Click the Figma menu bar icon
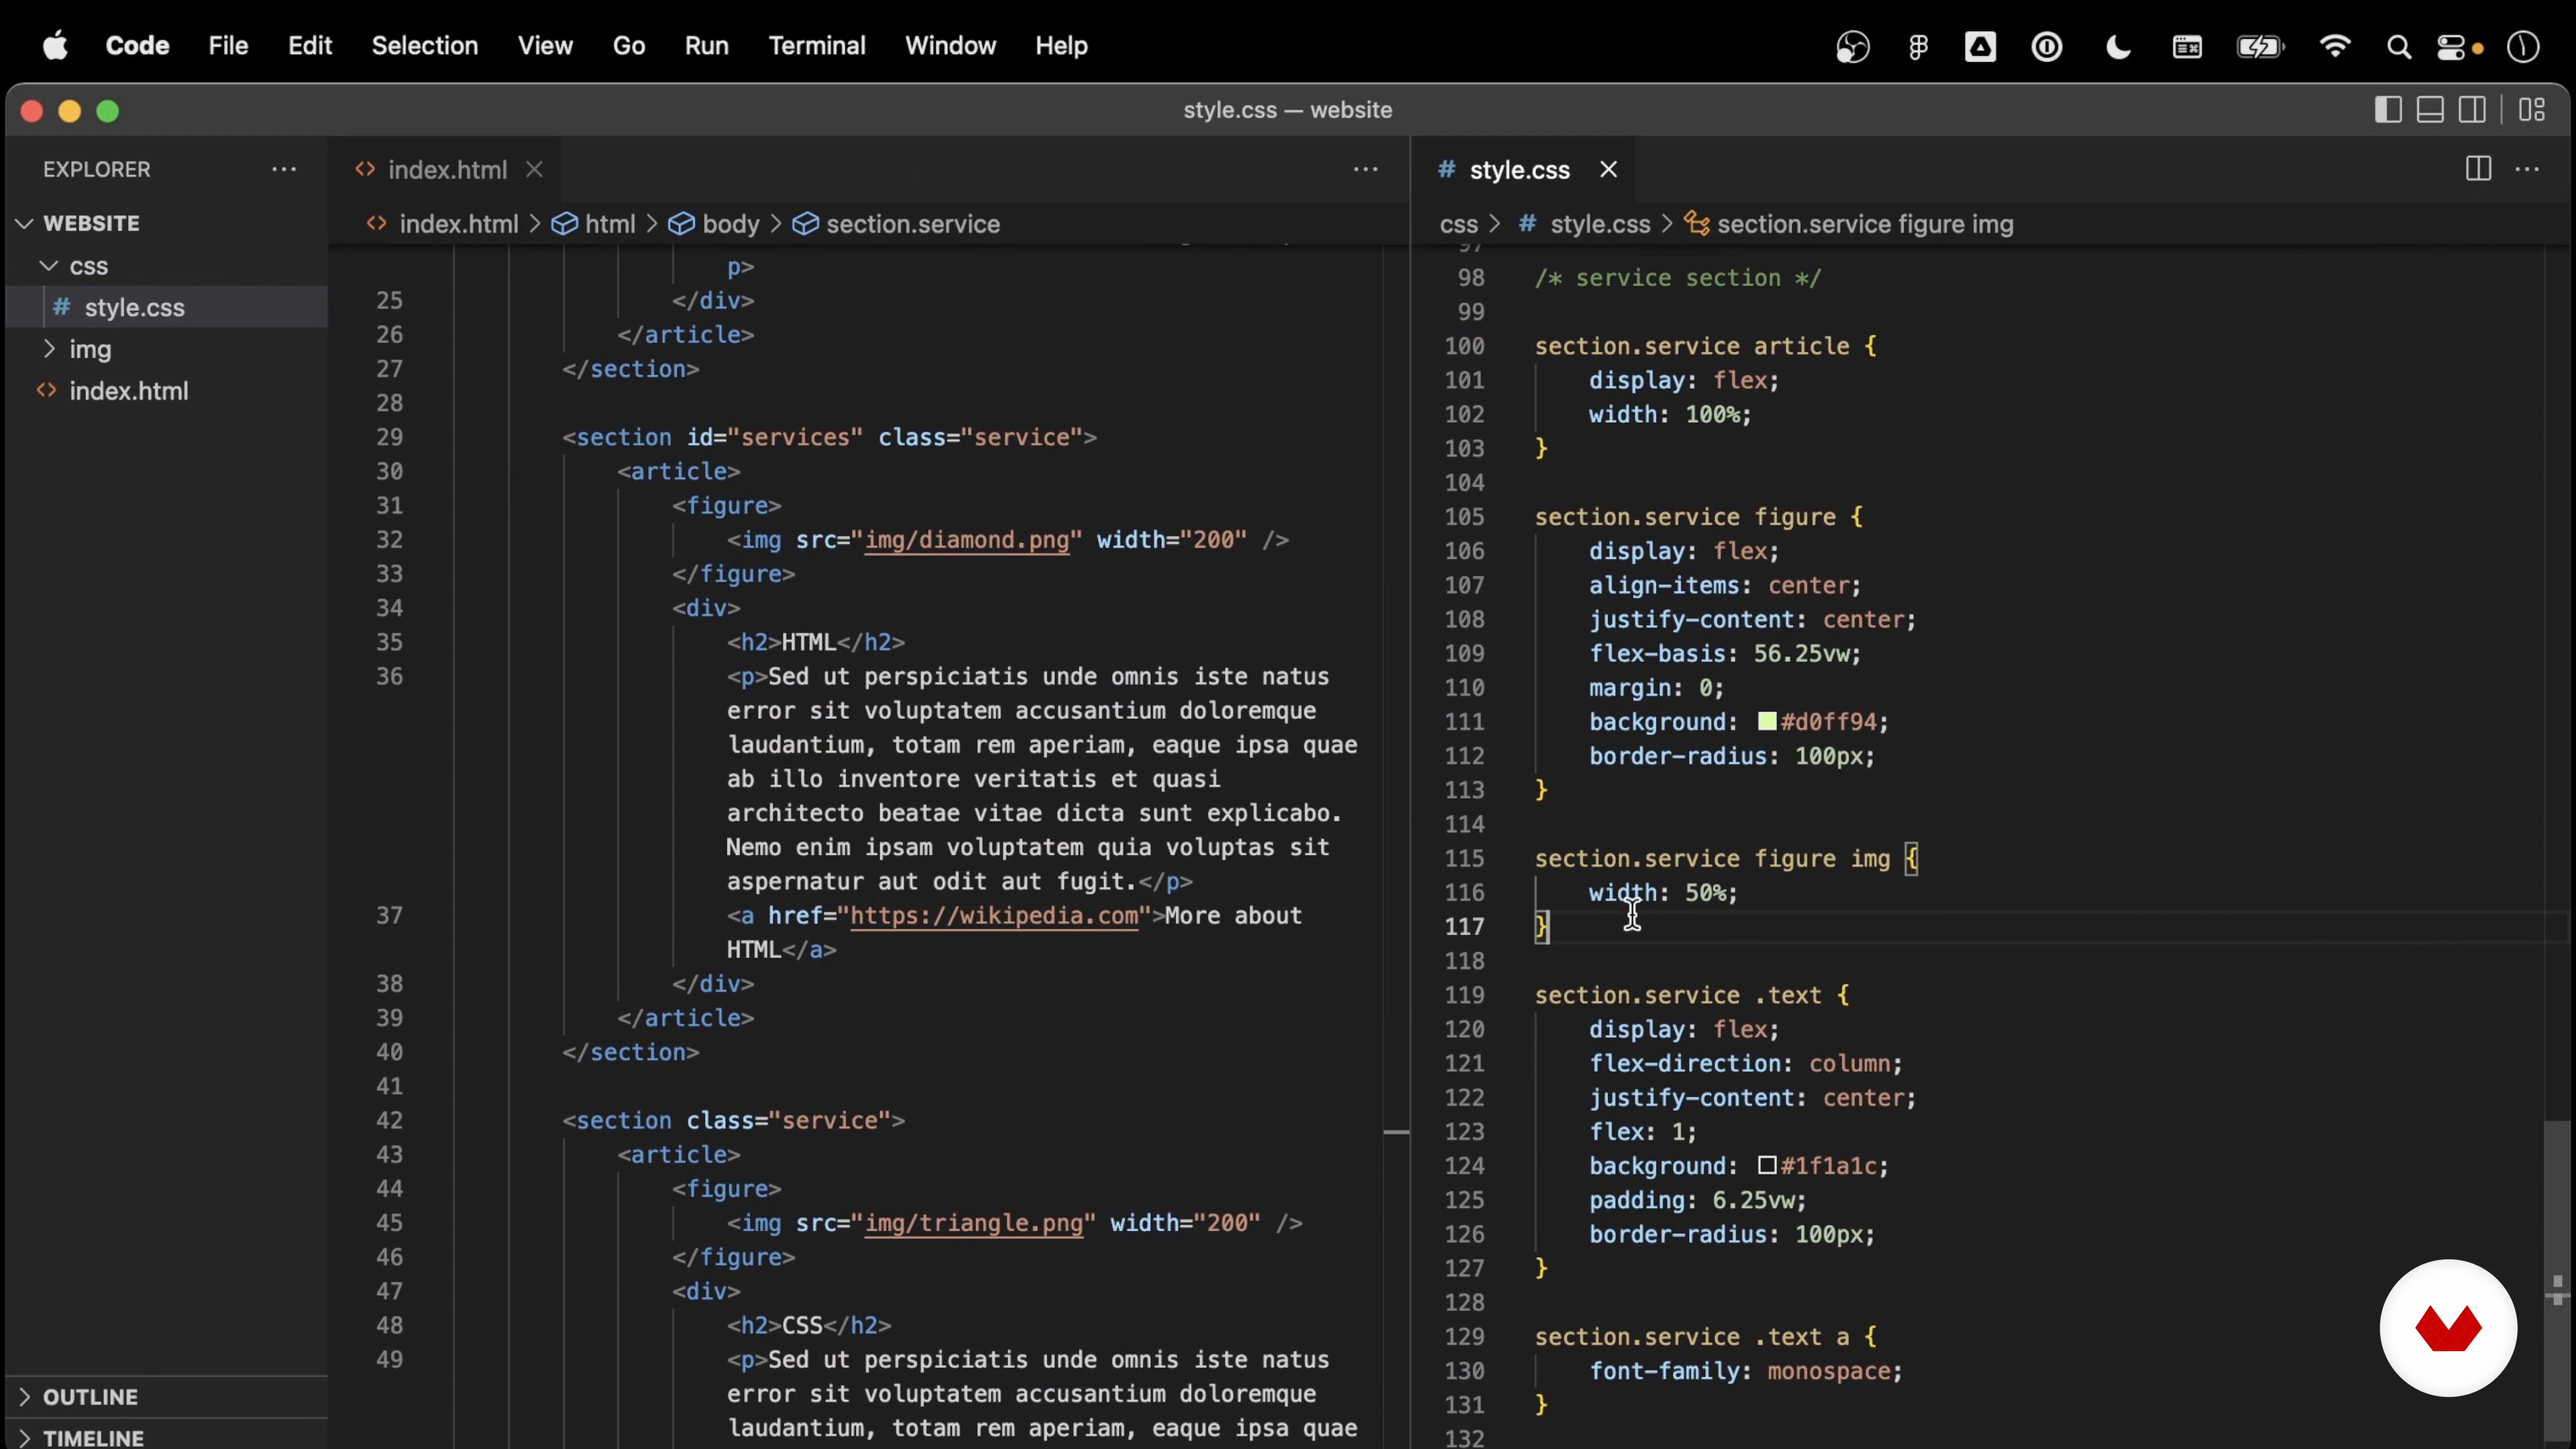Viewport: 2576px width, 1449px height. [1917, 47]
